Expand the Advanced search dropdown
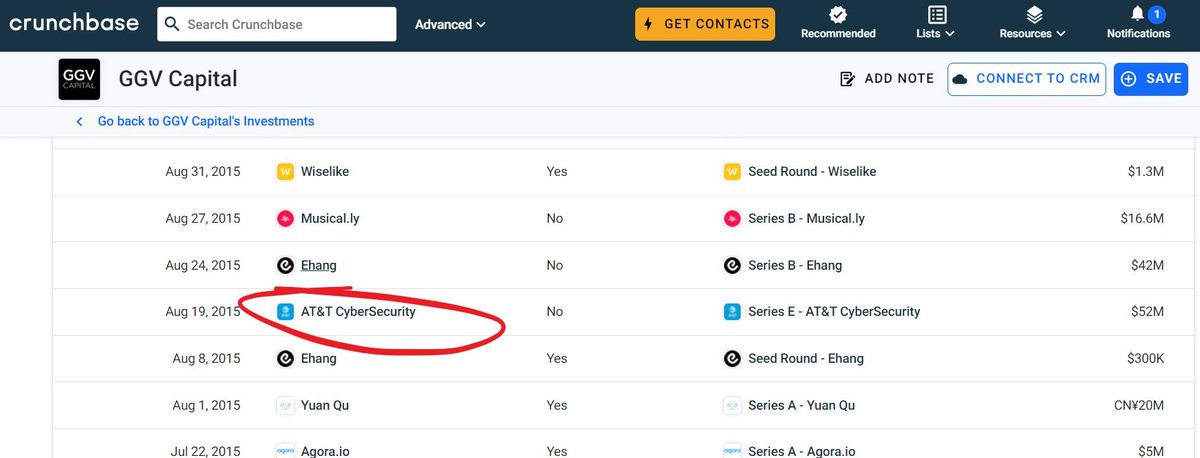This screenshot has height=458, width=1200. [x=450, y=24]
